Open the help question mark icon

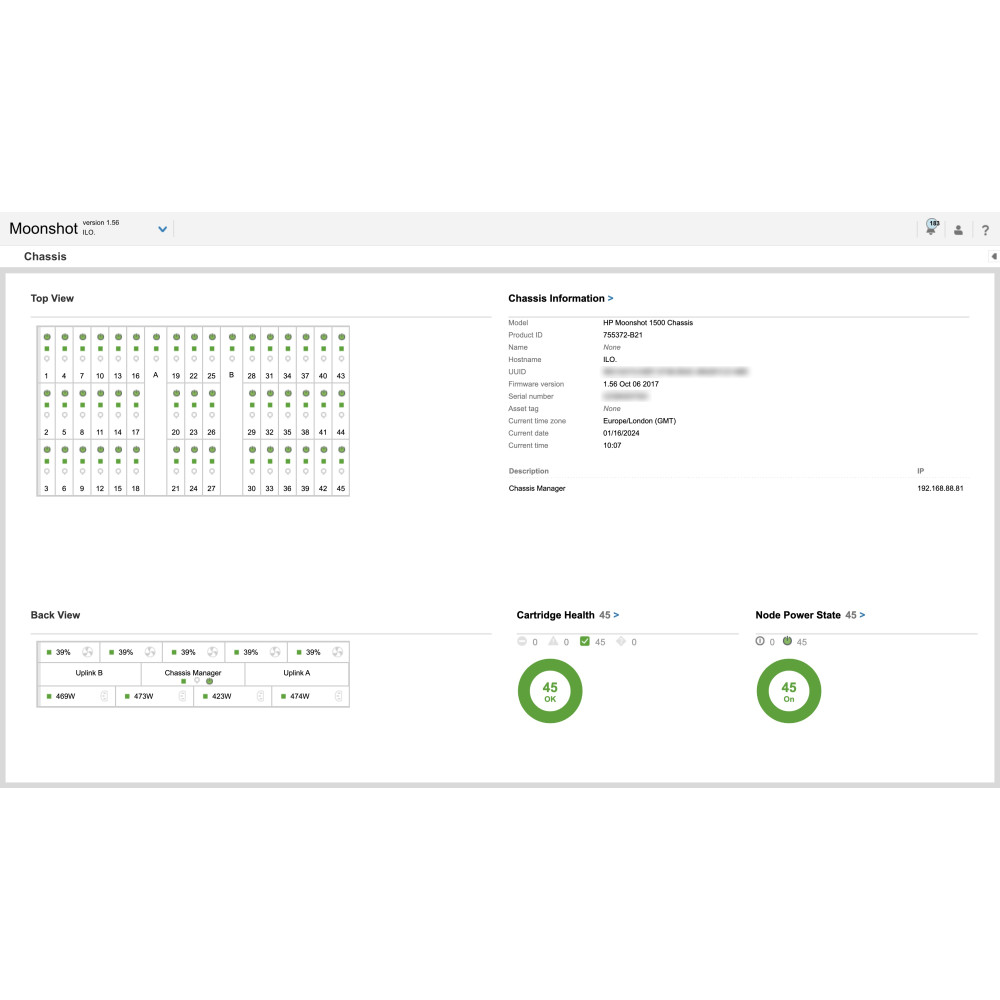[985, 229]
